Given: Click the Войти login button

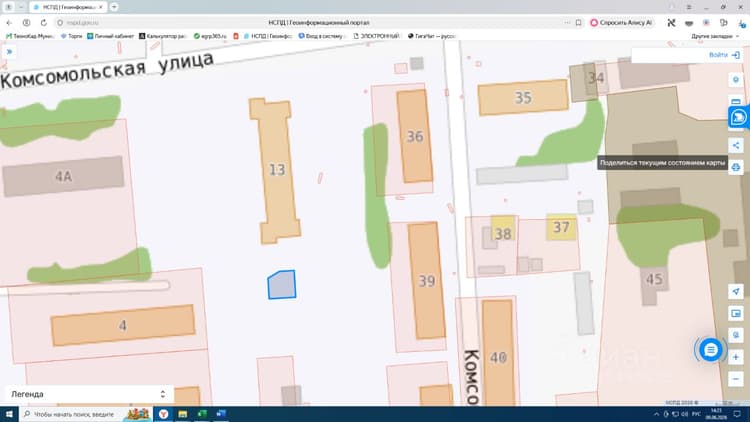Looking at the screenshot, I should coord(724,55).
